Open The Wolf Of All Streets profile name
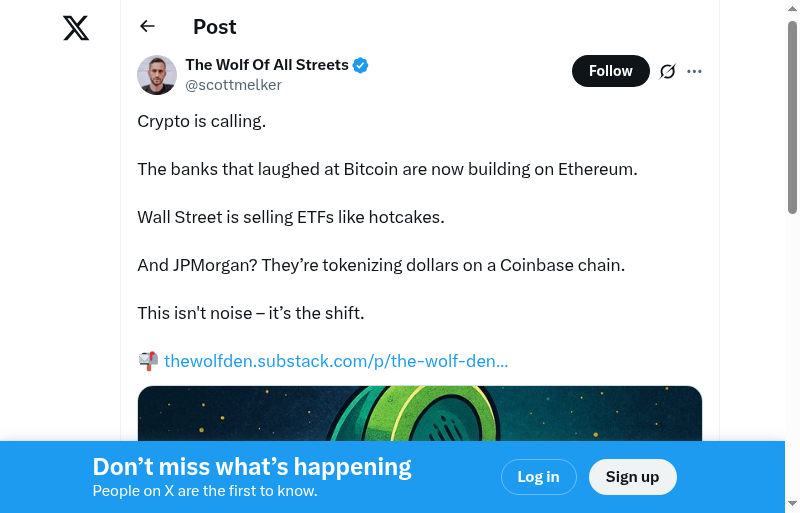The height and width of the screenshot is (513, 800). click(267, 65)
